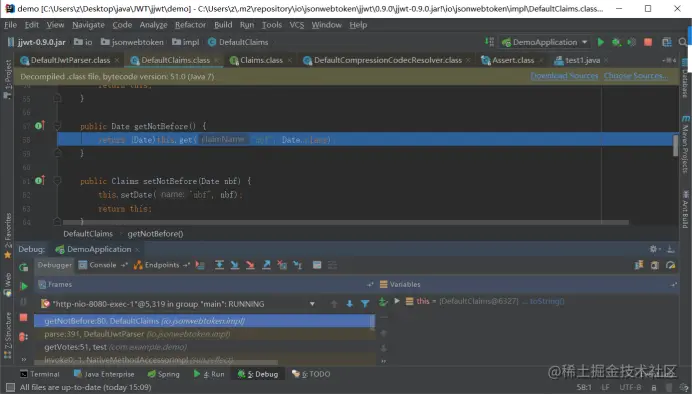Click editor vertical scrollbar thumb
This screenshot has height=394, width=692.
(x=675, y=145)
